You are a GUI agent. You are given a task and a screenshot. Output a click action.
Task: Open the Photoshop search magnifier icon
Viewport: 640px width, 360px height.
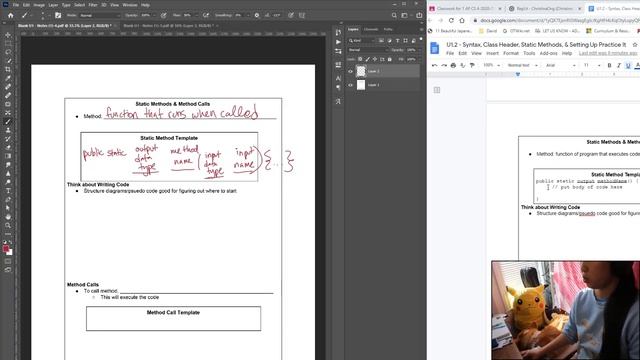[x=394, y=16]
